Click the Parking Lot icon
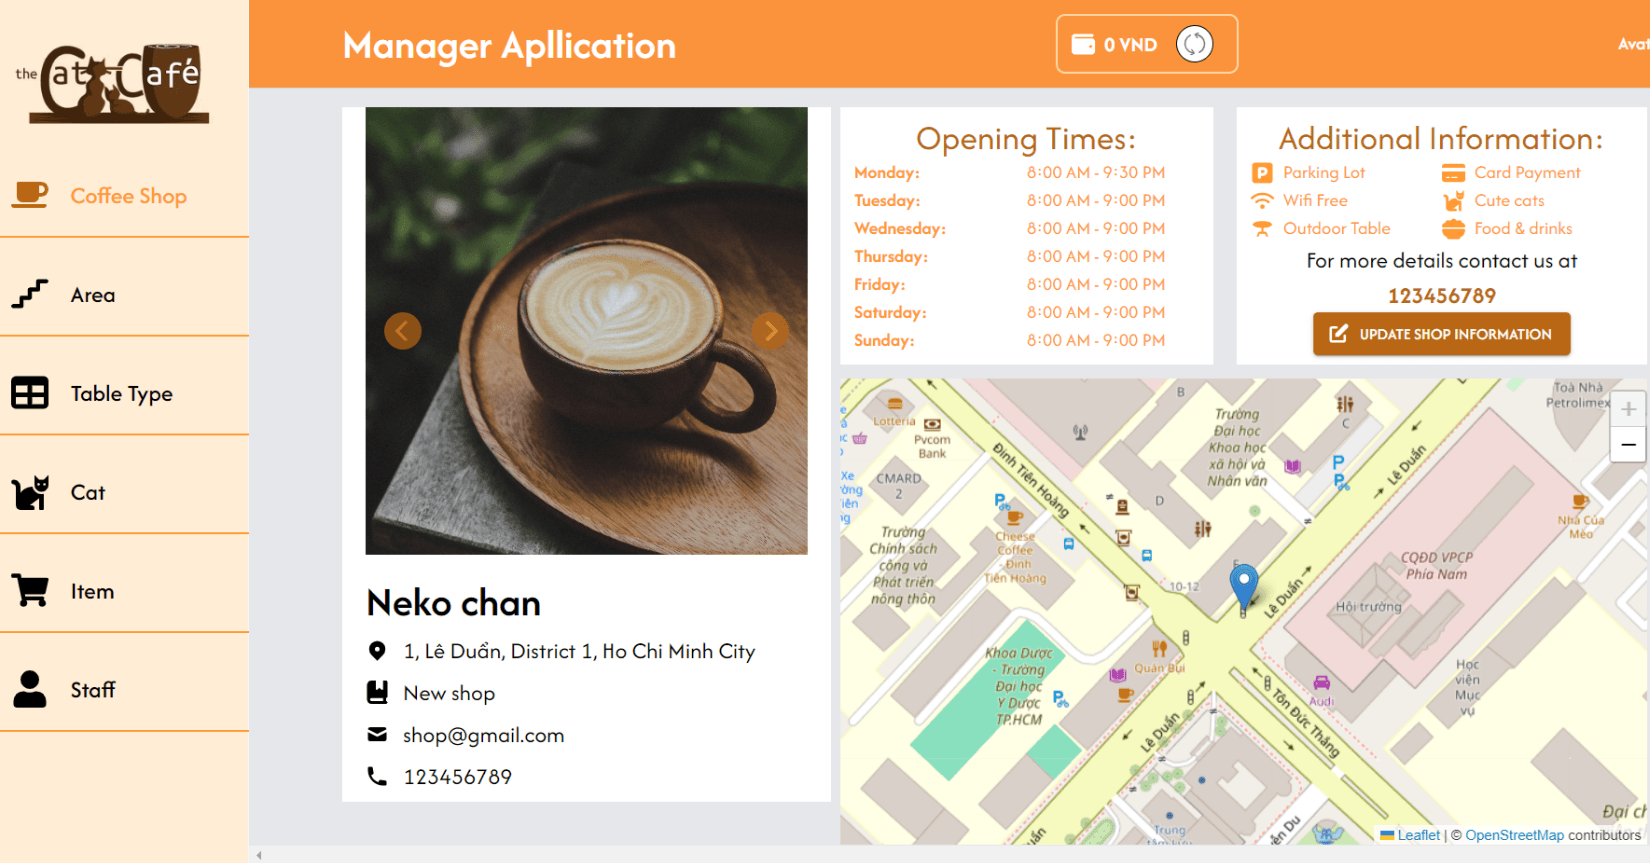Viewport: 1650px width, 864px height. [x=1262, y=173]
